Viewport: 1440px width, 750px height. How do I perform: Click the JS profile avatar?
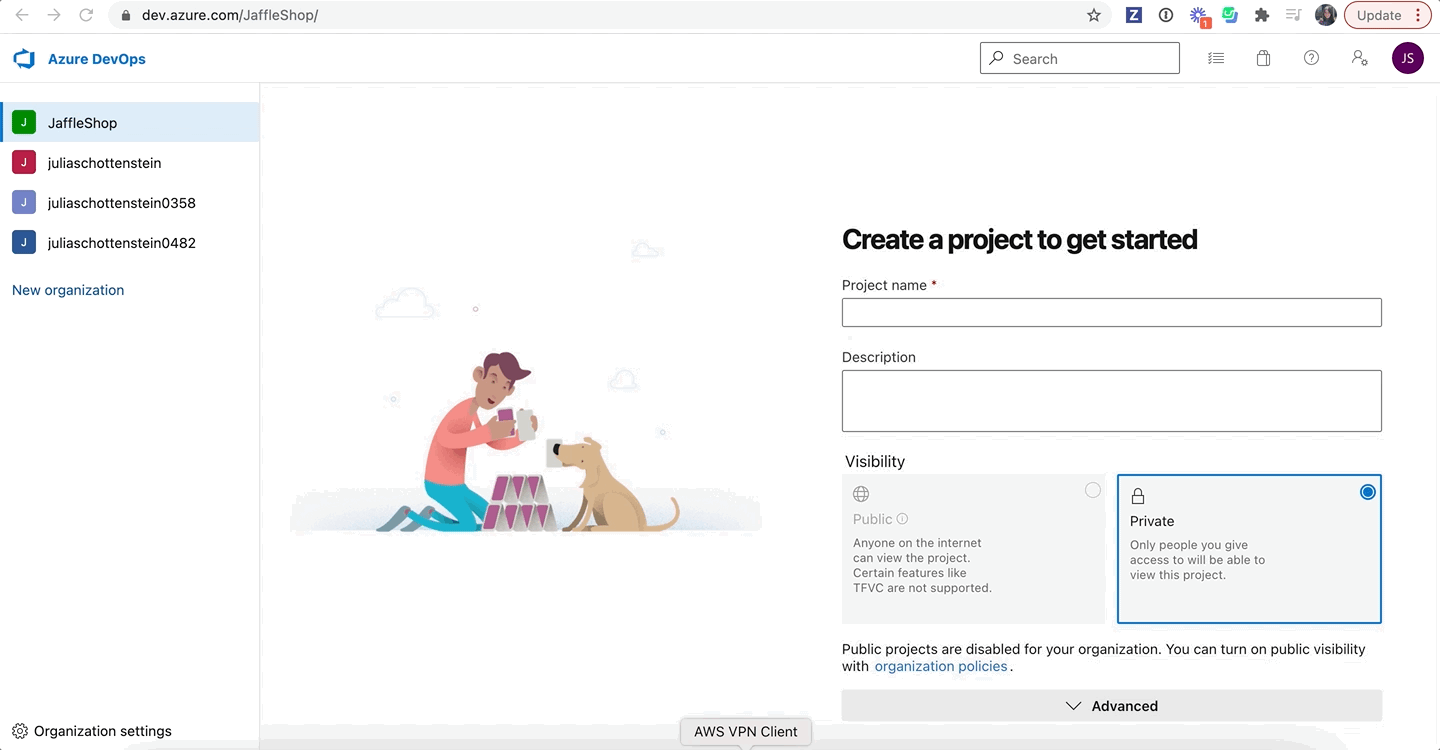1408,58
